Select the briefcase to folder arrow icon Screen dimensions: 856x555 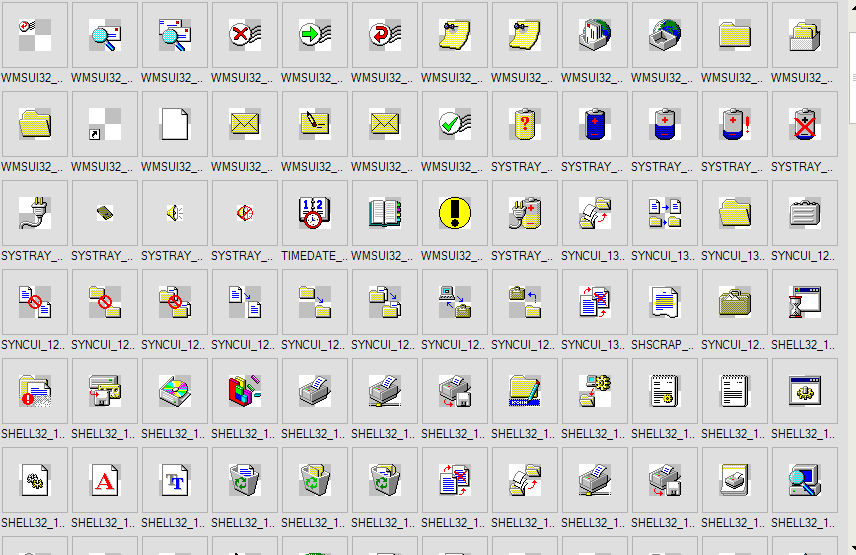(525, 302)
